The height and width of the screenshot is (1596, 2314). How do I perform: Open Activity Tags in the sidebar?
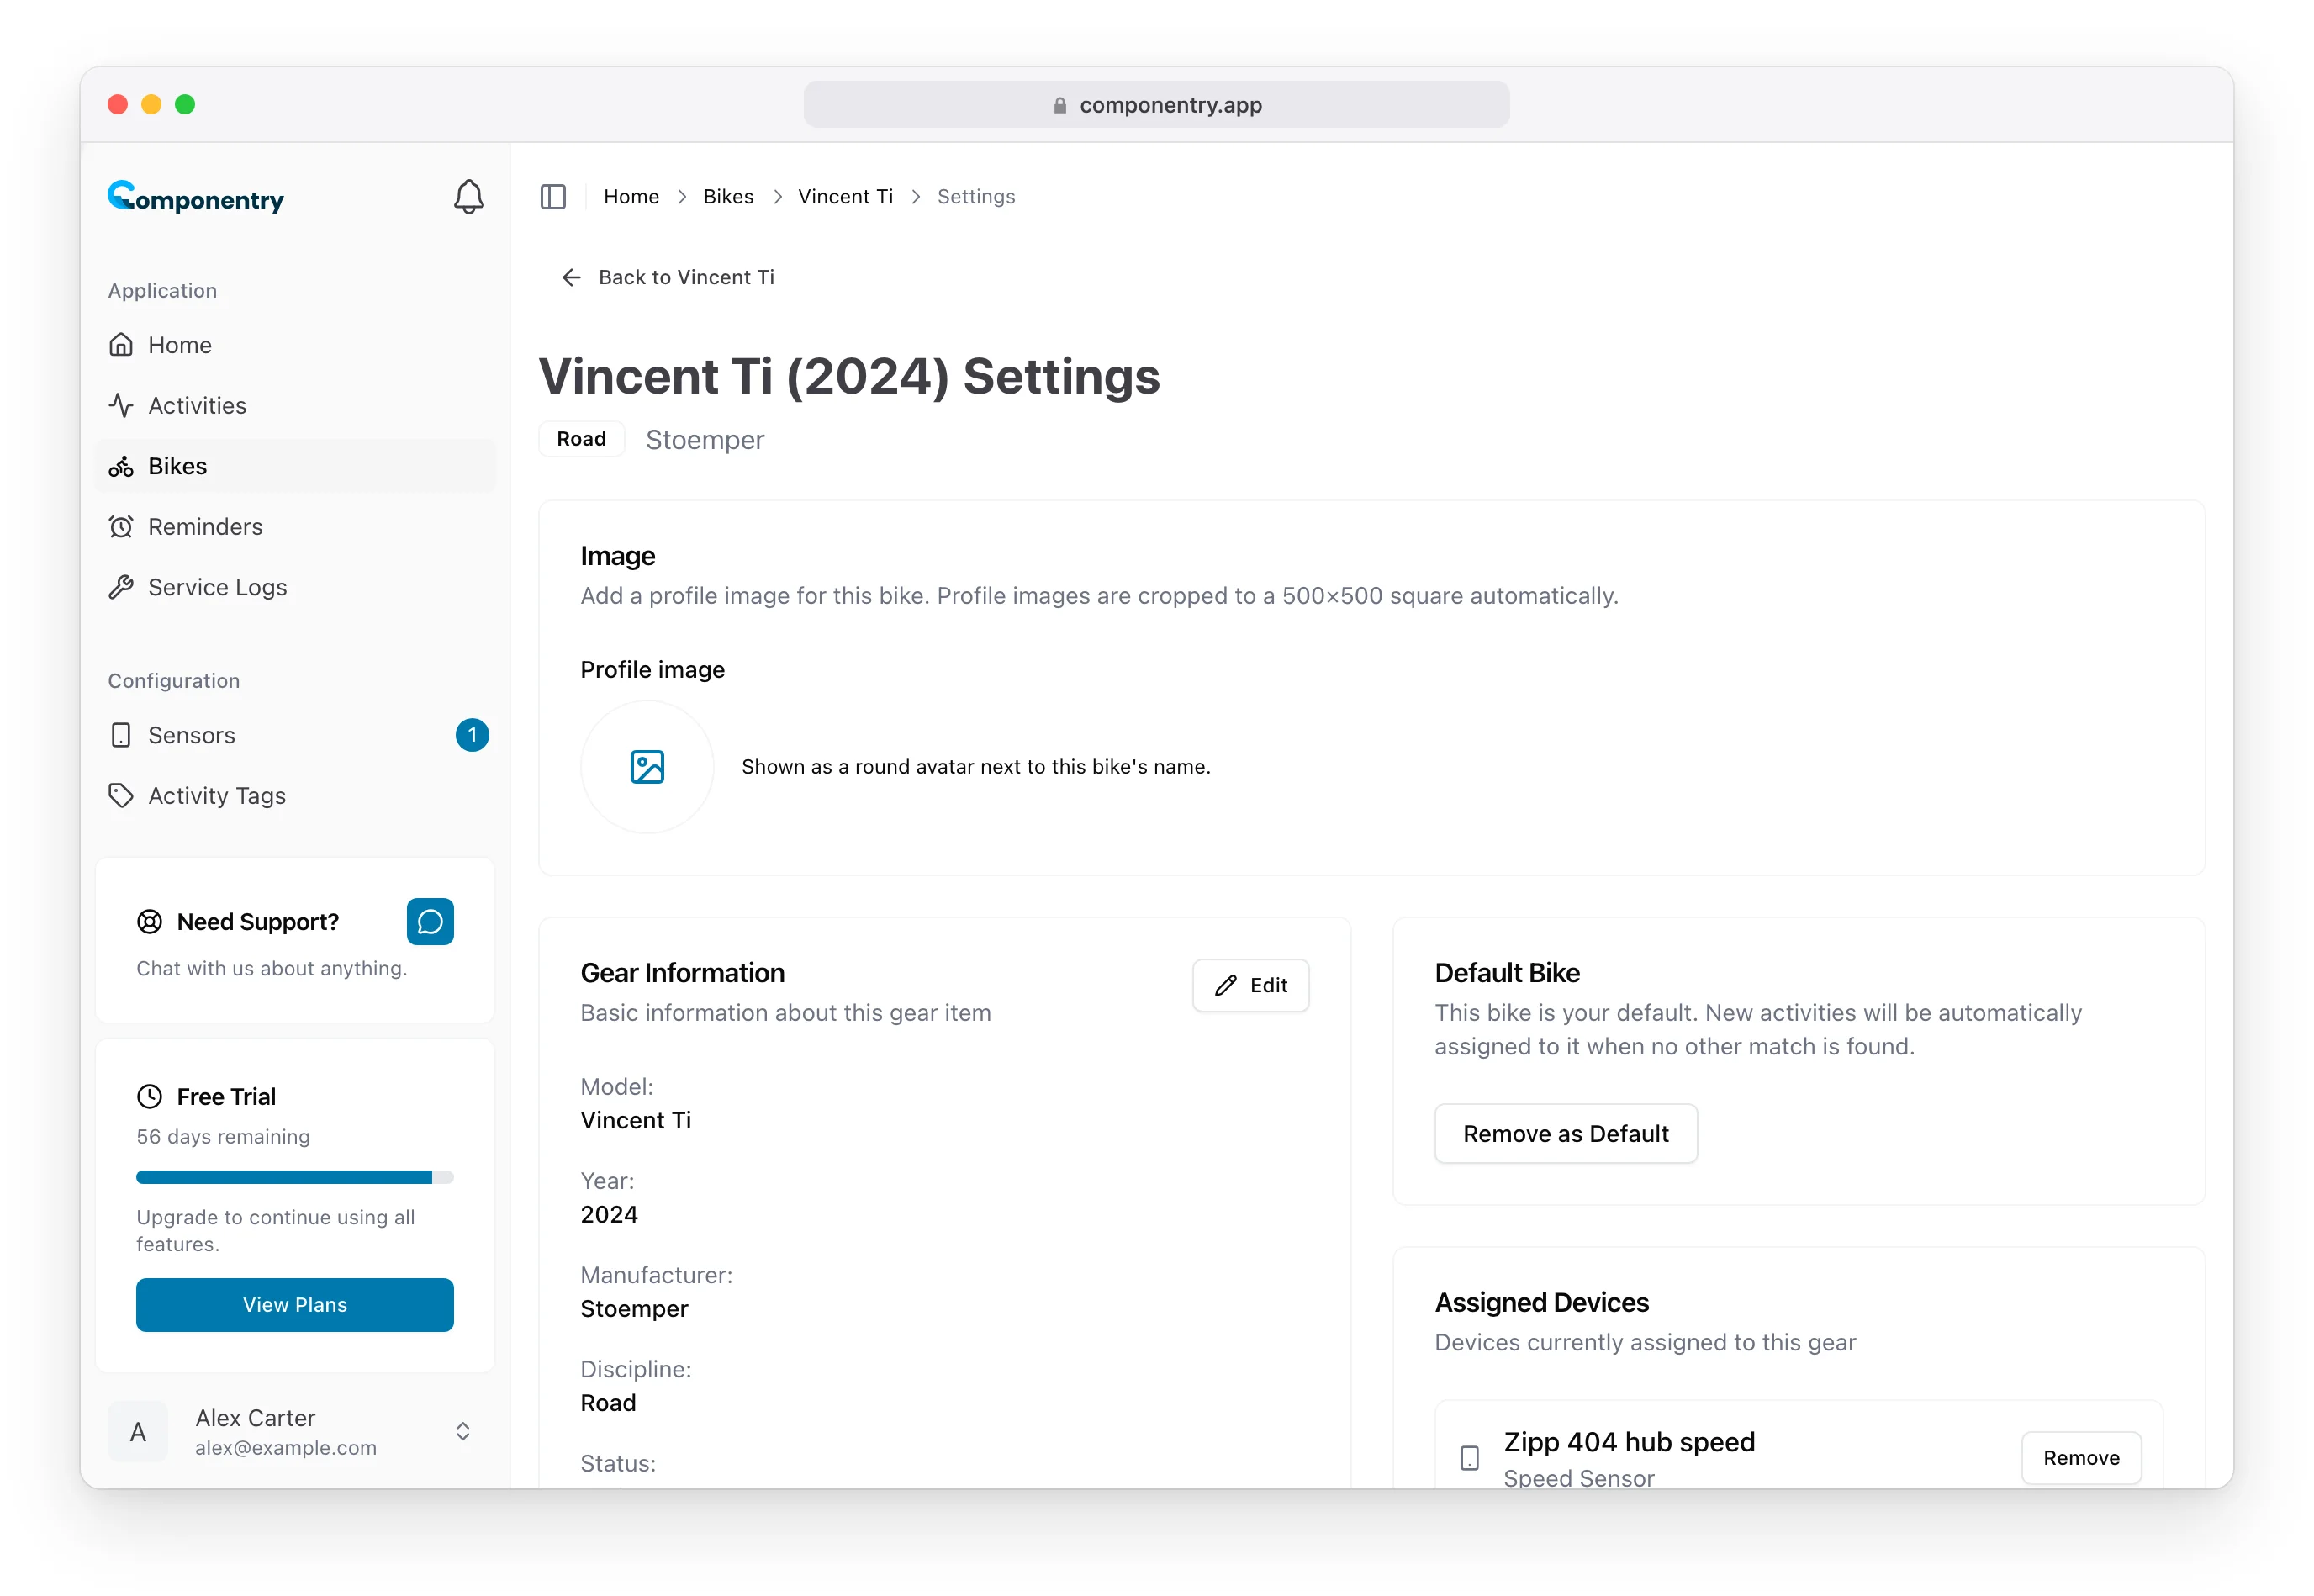coord(295,796)
